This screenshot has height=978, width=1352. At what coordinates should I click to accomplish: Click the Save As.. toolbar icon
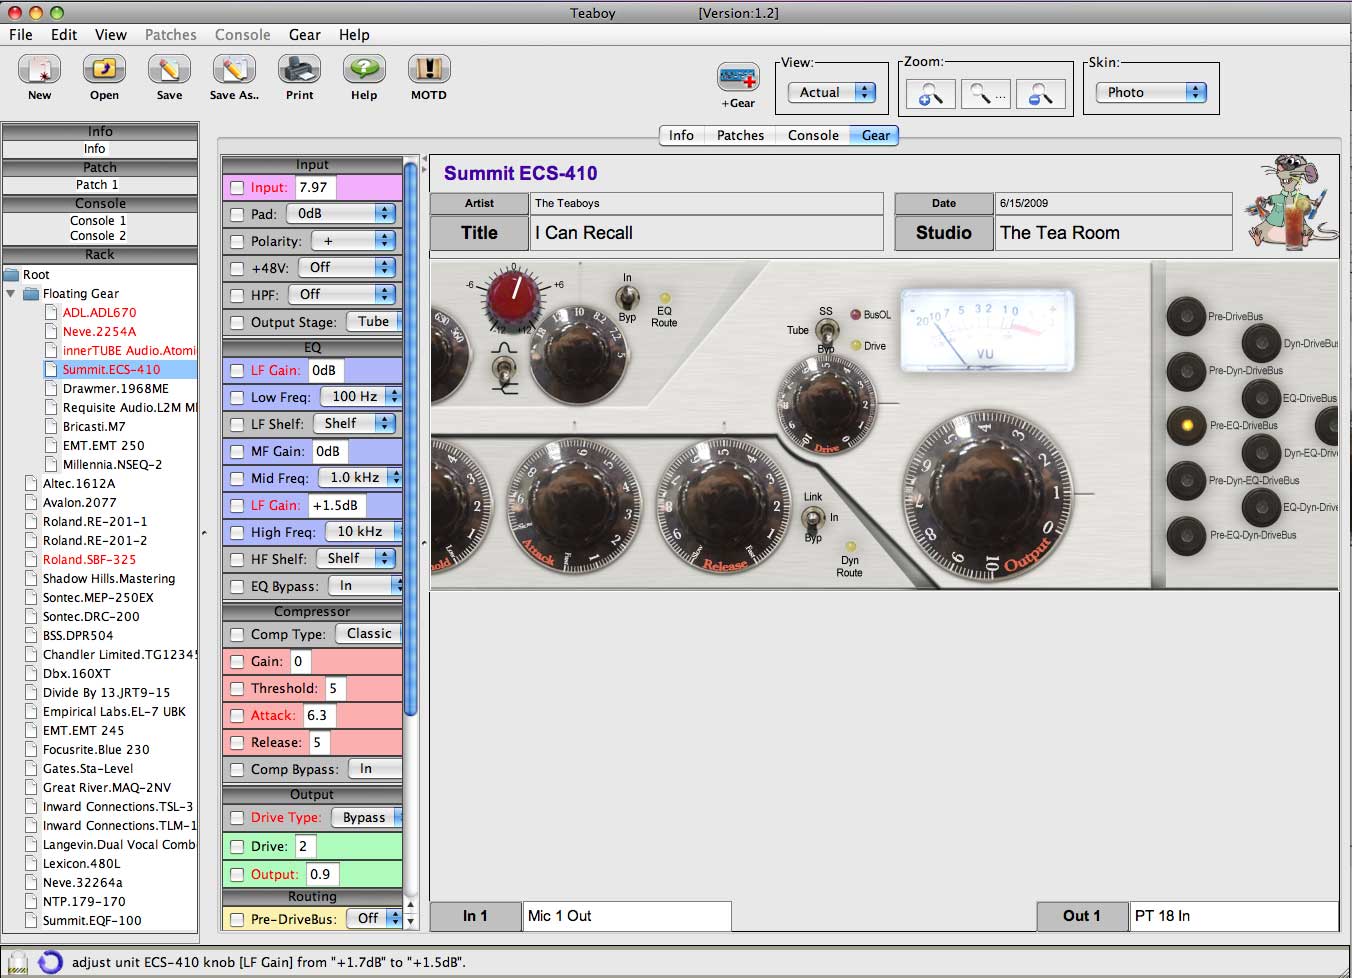click(234, 69)
